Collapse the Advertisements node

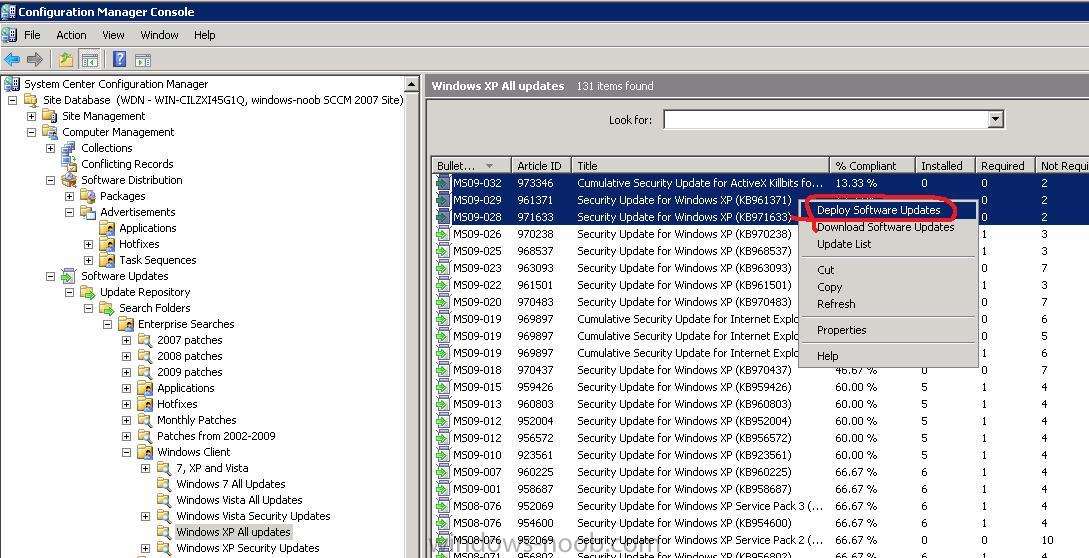[x=69, y=212]
